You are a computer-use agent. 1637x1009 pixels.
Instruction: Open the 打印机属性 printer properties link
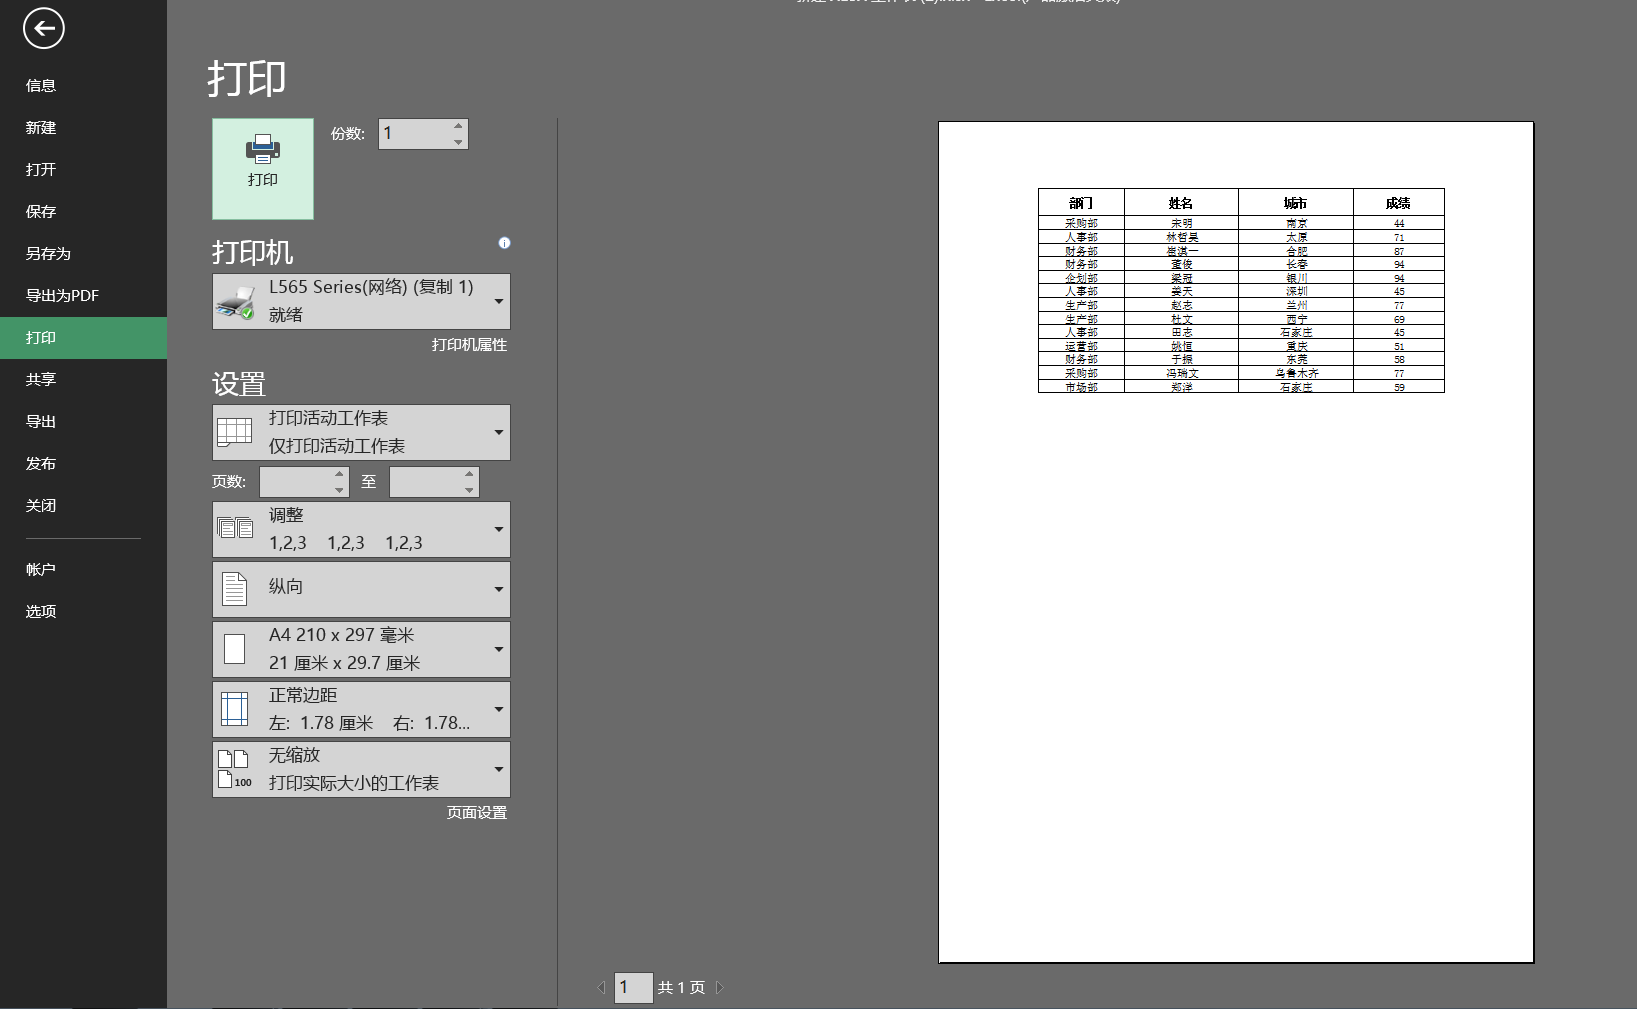click(469, 345)
